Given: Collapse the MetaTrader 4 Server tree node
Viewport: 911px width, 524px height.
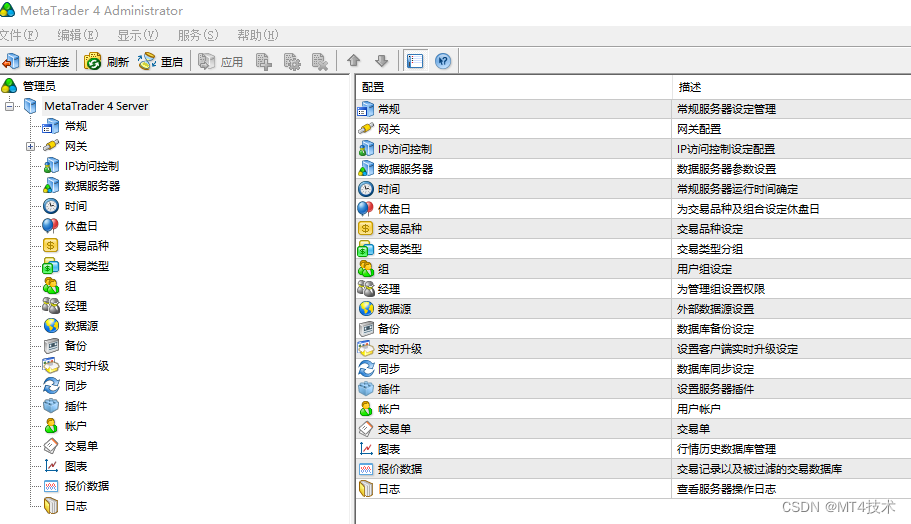Looking at the screenshot, I should coord(9,106).
